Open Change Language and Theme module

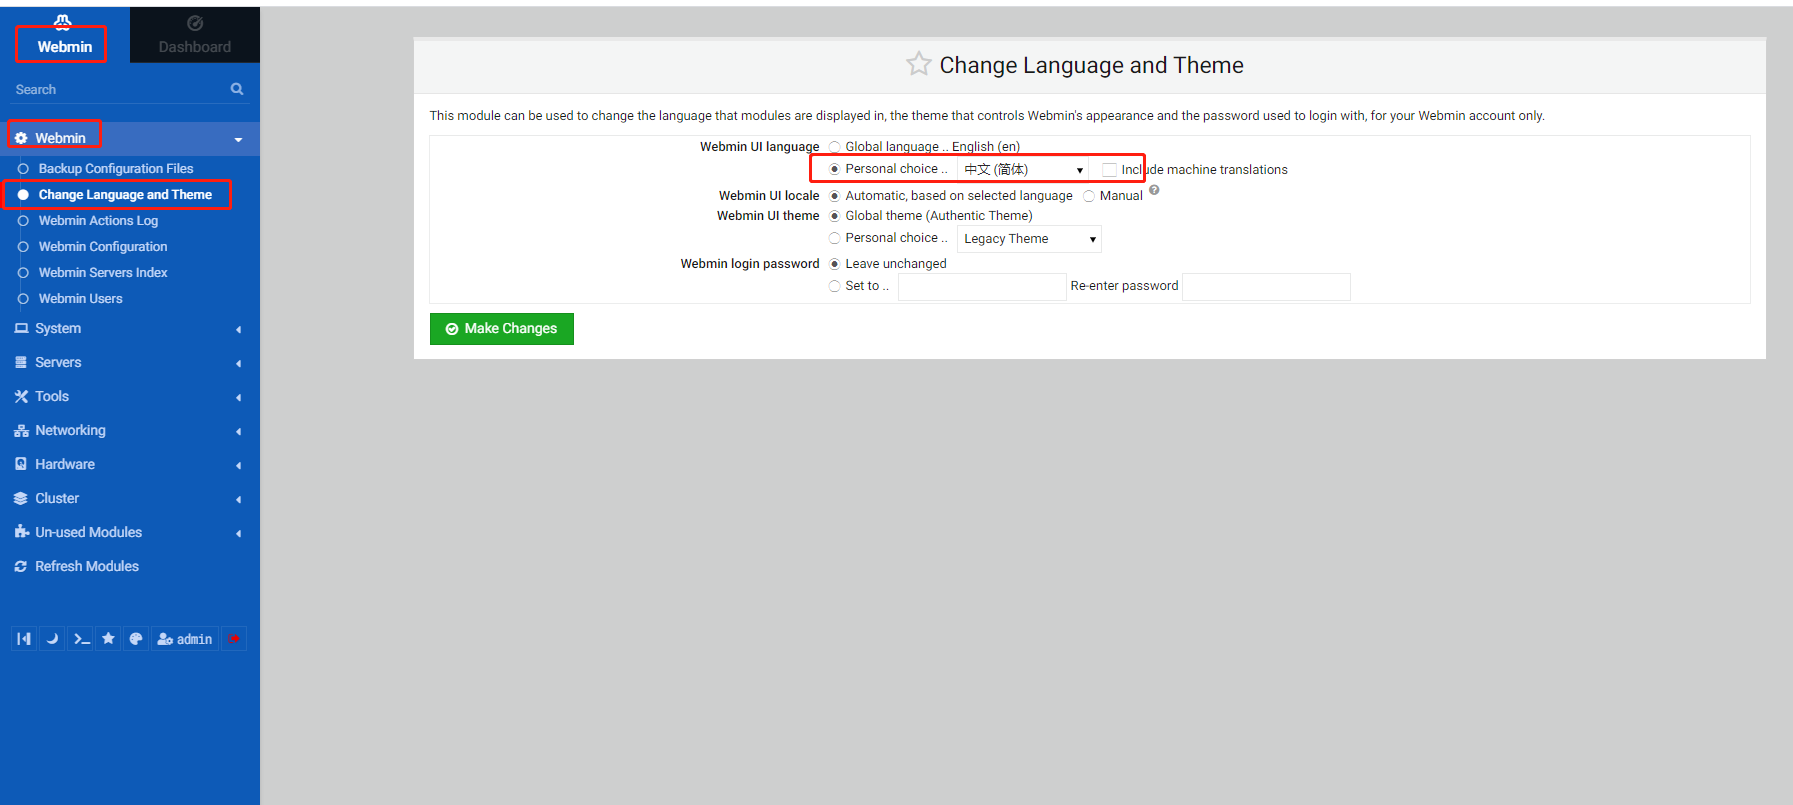click(125, 195)
